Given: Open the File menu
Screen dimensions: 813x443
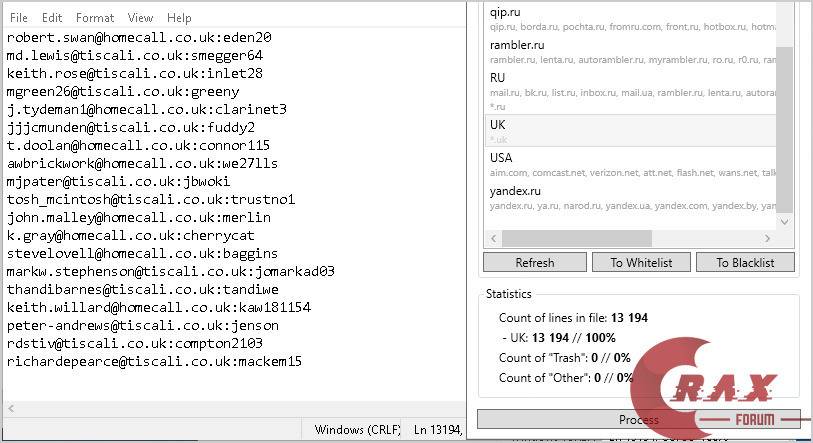Looking at the screenshot, I should pos(18,18).
